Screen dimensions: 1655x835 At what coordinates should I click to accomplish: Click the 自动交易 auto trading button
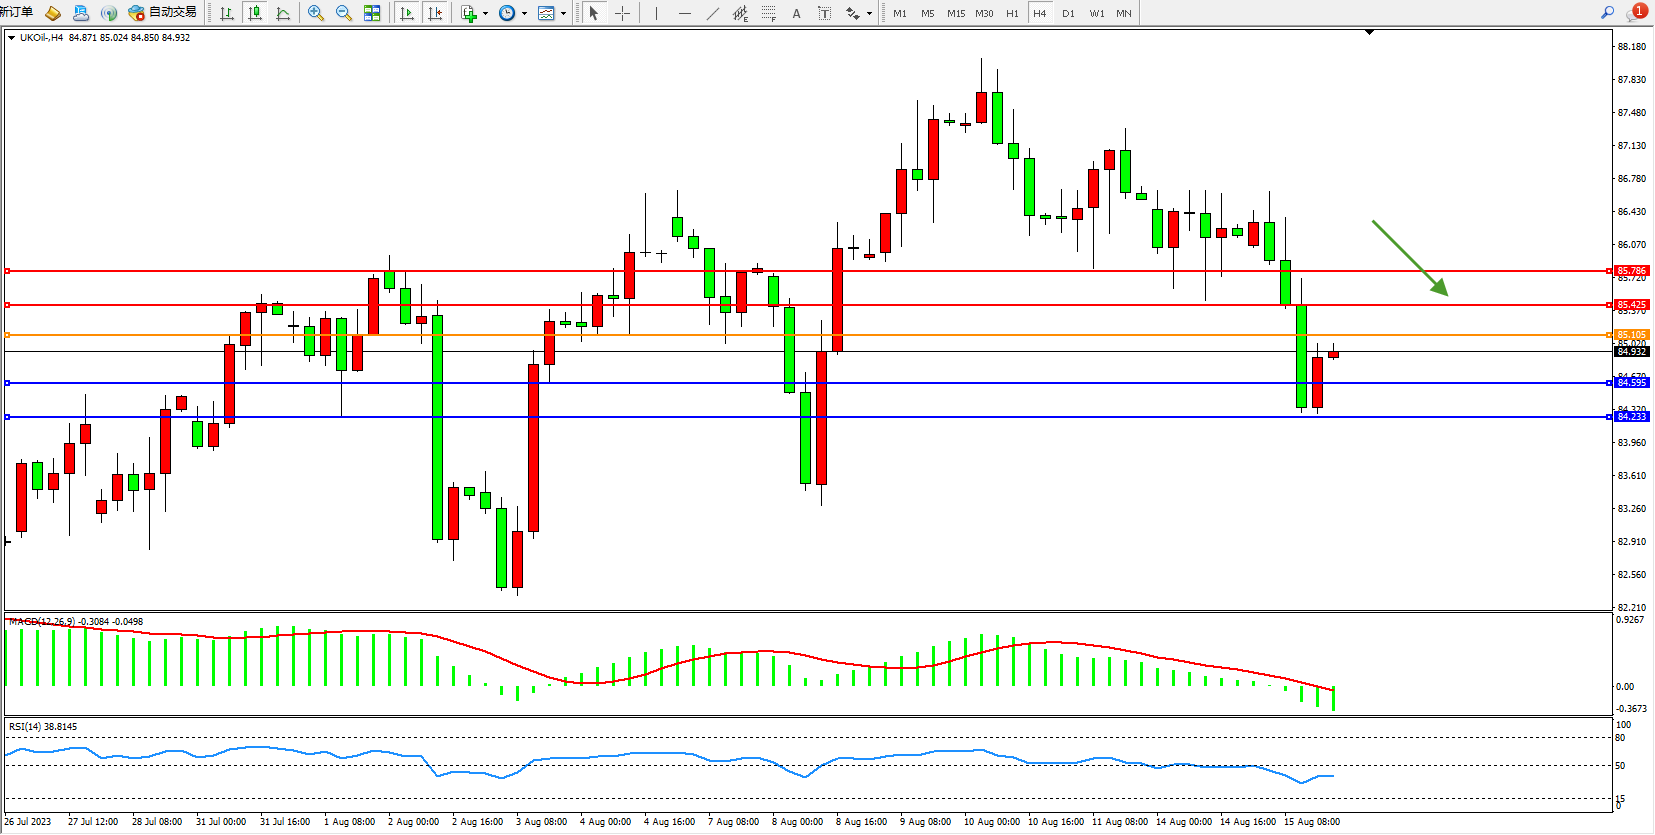click(163, 13)
